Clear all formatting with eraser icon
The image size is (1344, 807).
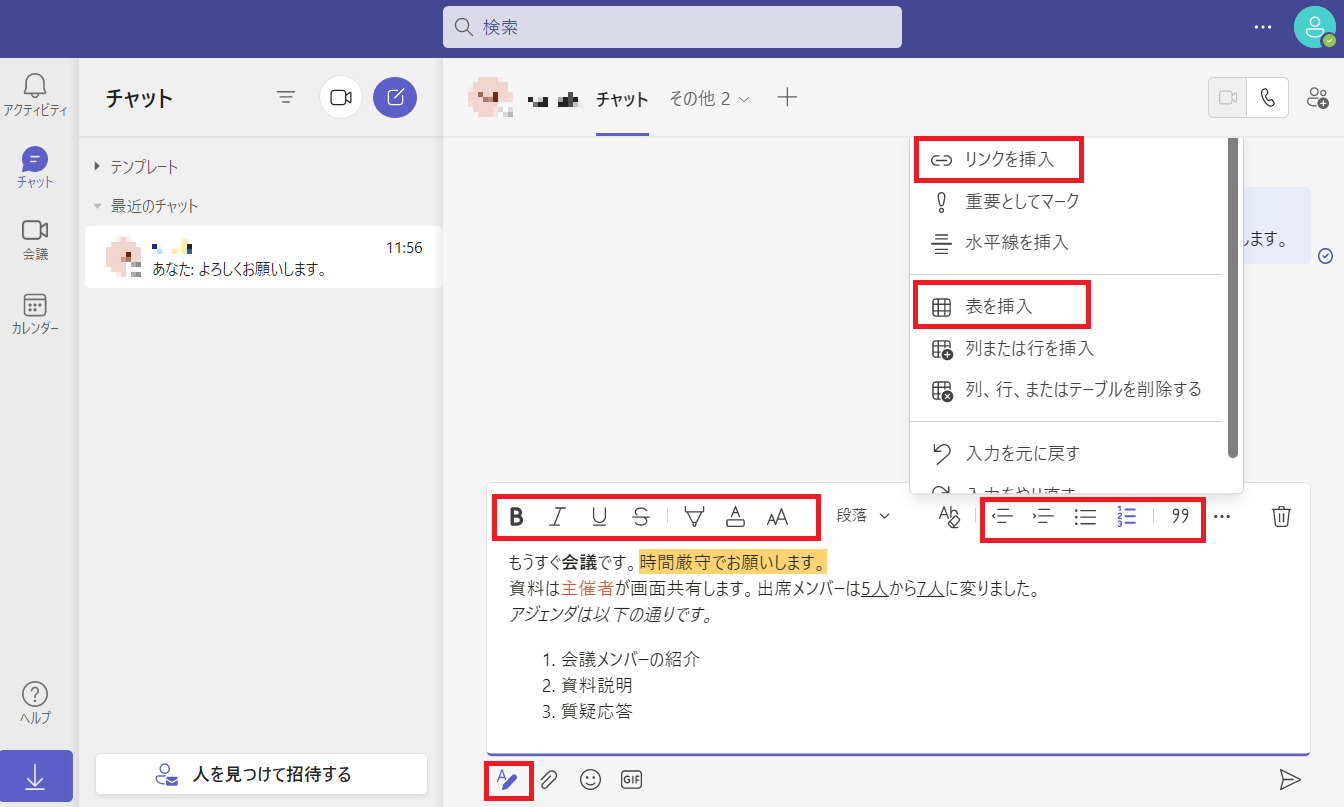[948, 517]
